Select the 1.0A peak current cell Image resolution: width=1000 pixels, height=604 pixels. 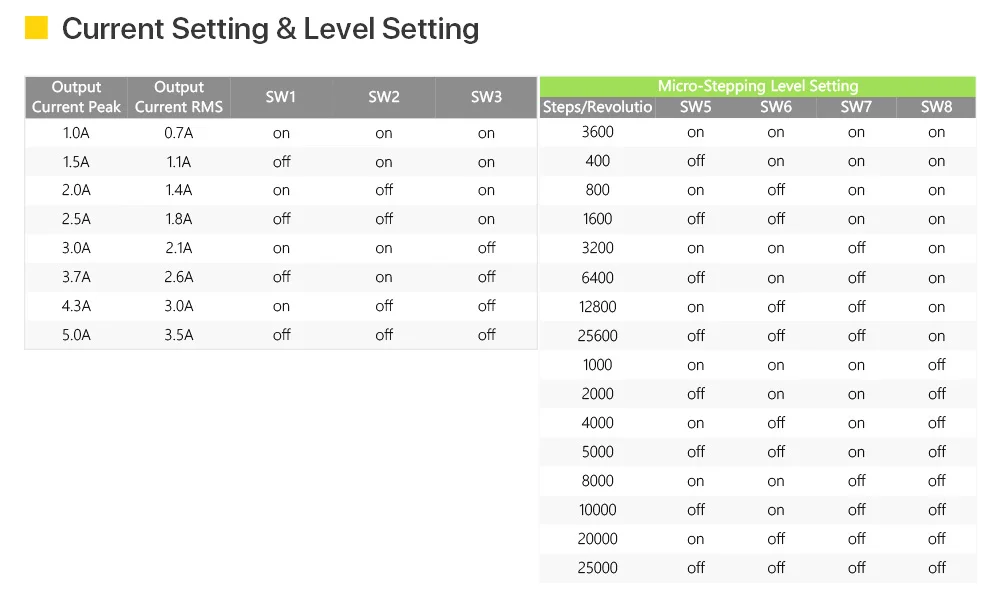(x=76, y=133)
